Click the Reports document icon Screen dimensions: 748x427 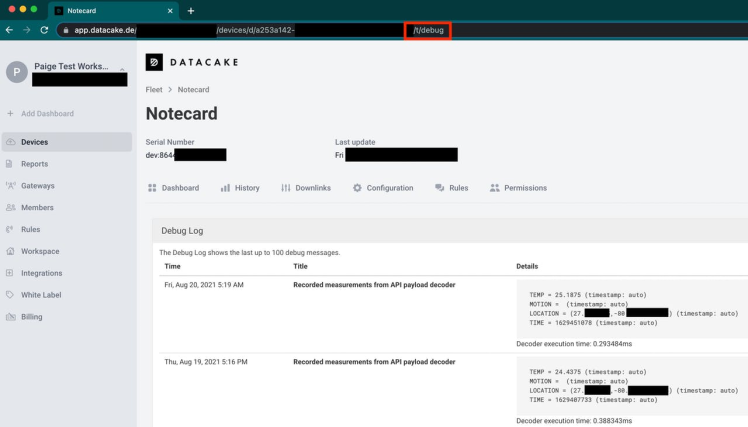tap(10, 164)
